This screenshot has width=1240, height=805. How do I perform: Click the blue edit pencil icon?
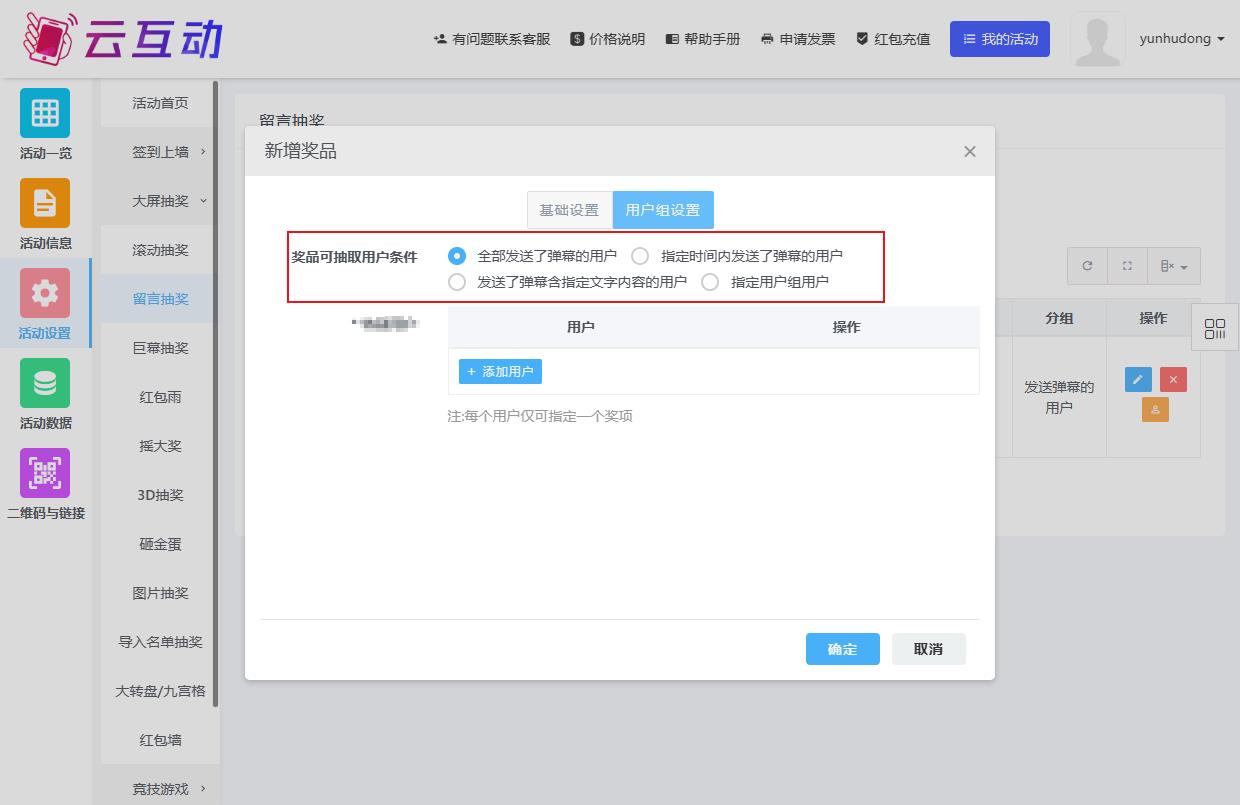[x=1138, y=380]
